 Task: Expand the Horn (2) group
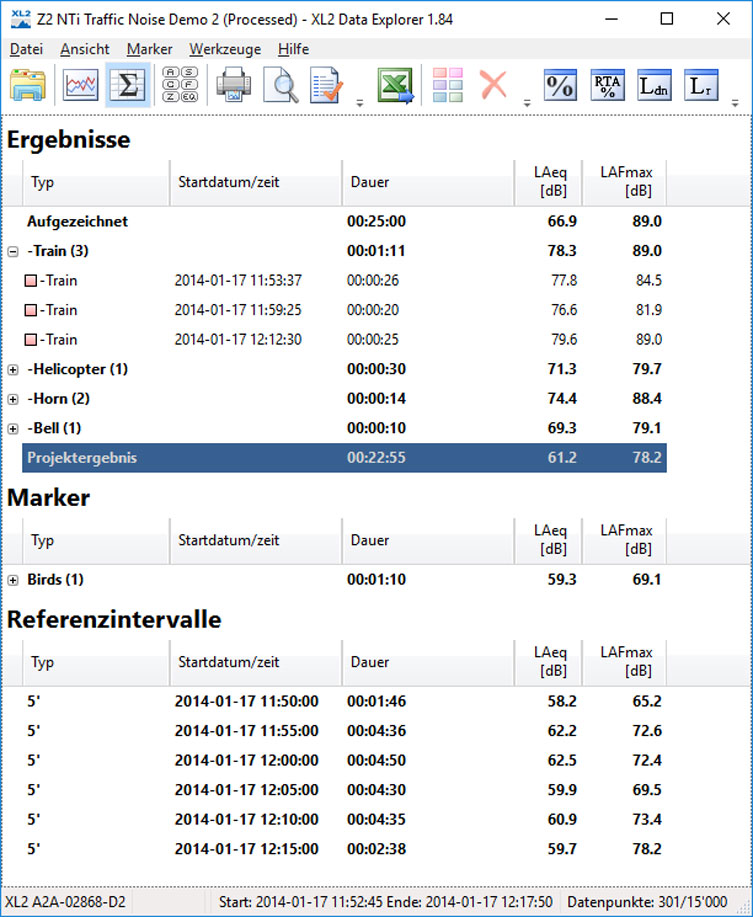[13, 399]
